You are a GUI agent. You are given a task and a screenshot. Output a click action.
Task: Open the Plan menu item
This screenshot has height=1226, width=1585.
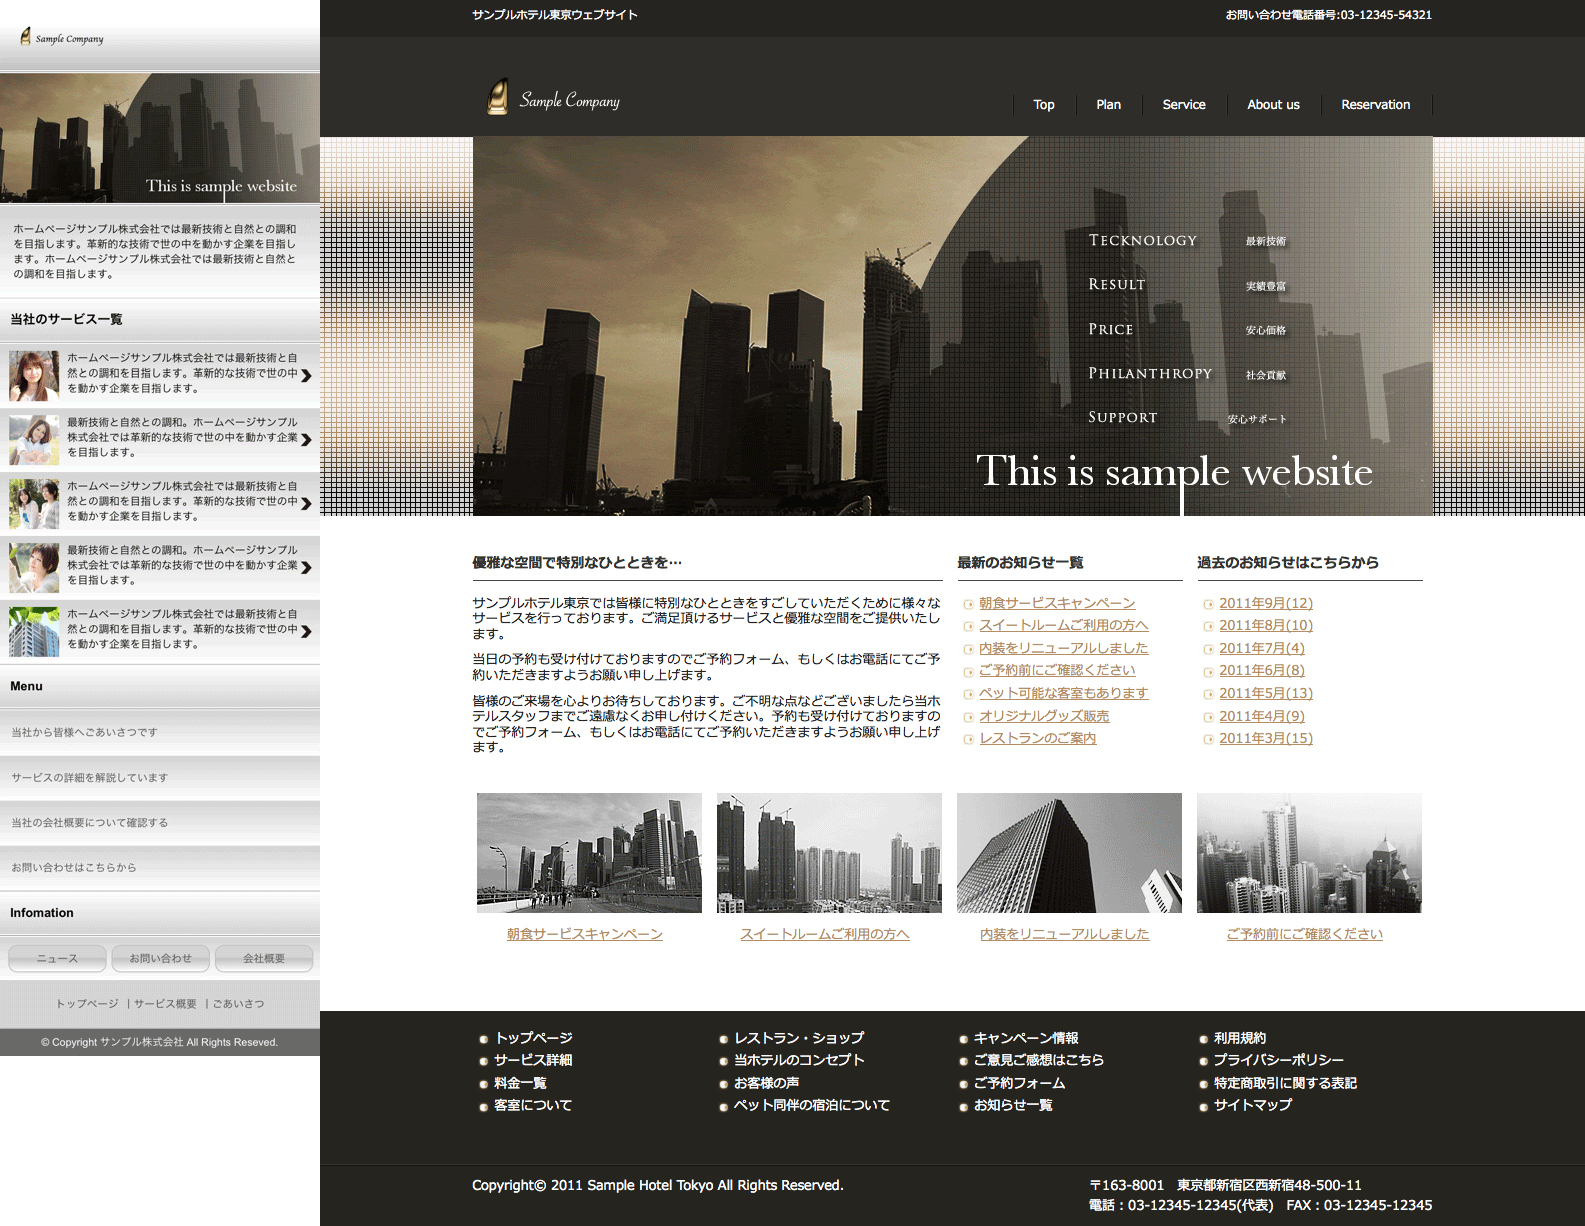point(1108,105)
